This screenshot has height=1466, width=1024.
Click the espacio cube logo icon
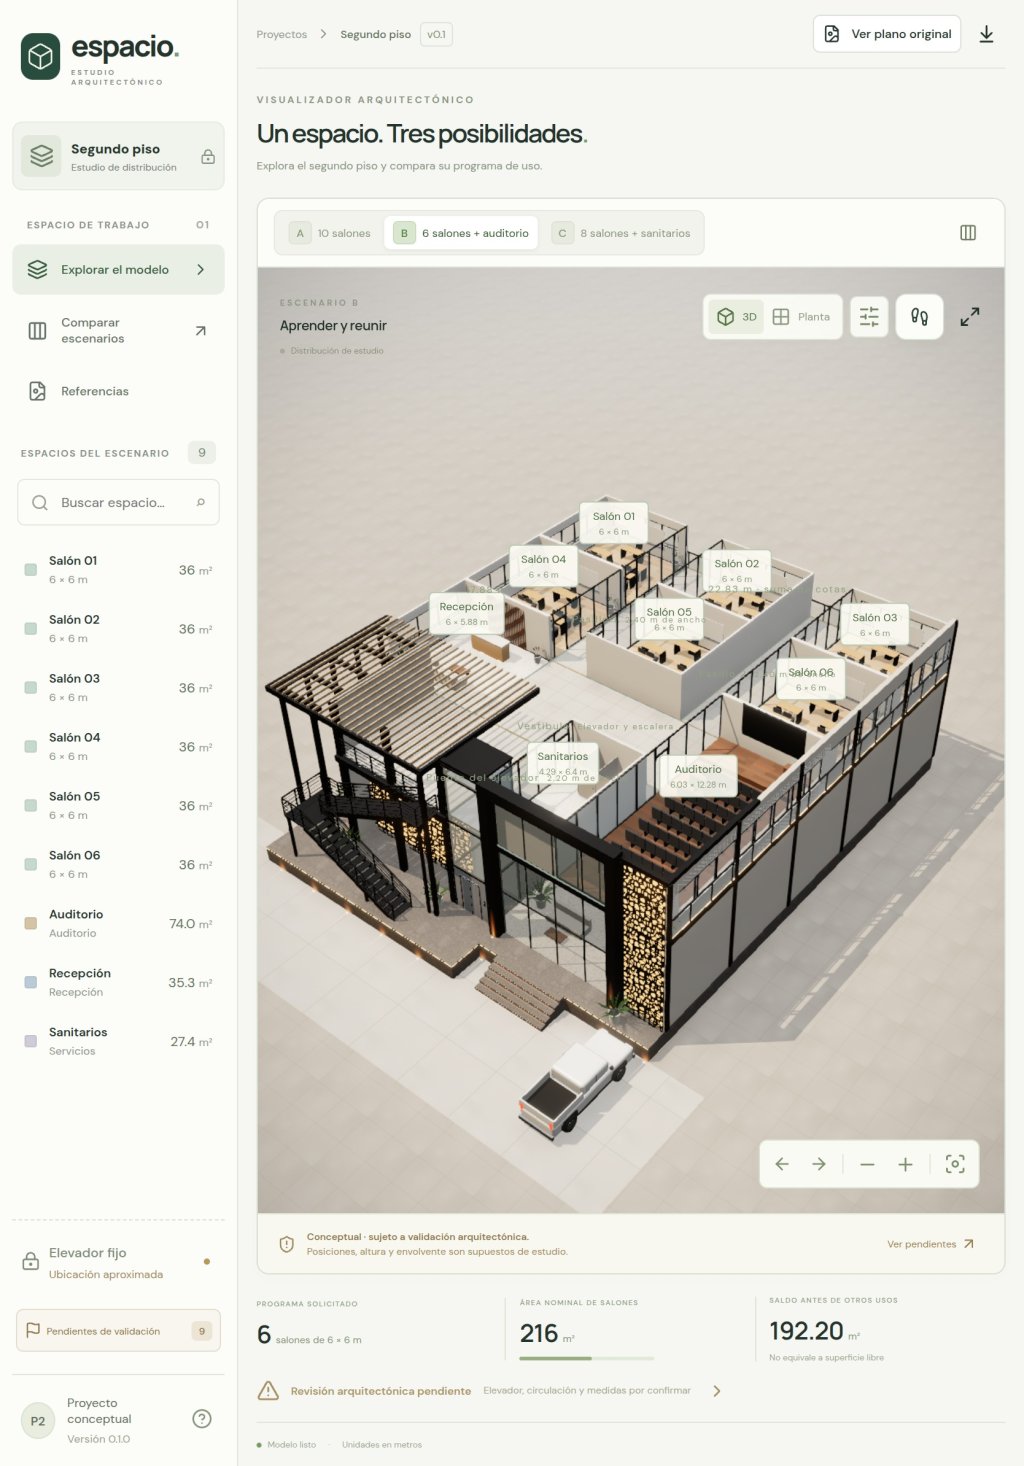(40, 56)
